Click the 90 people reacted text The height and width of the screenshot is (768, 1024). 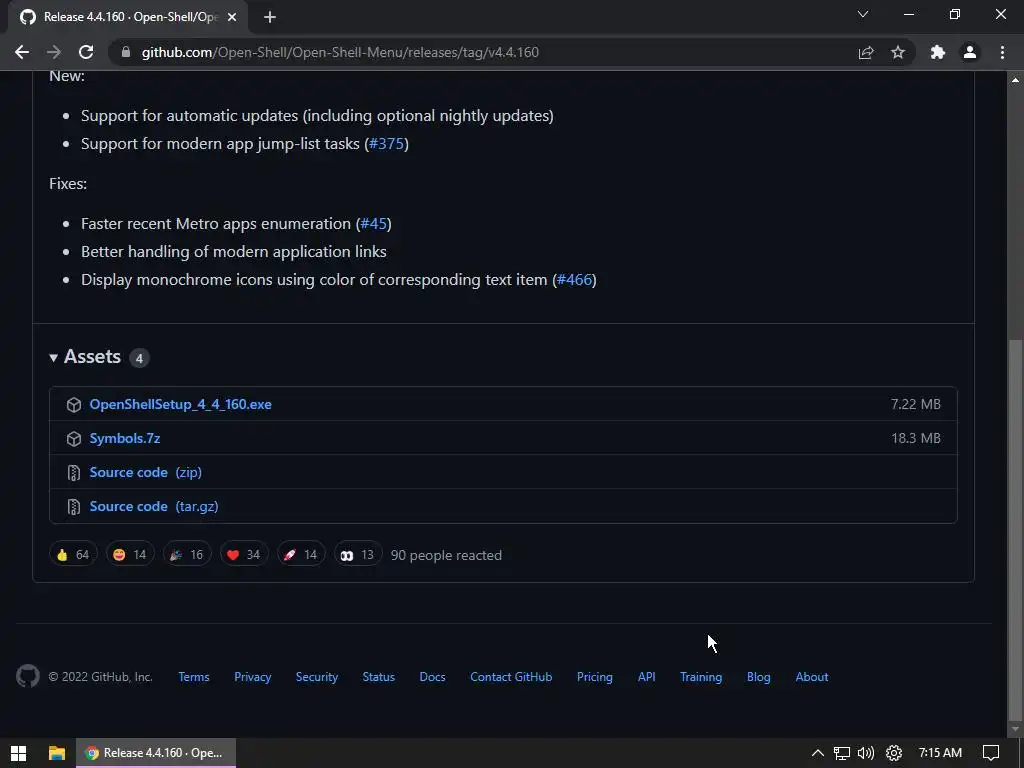click(x=446, y=555)
